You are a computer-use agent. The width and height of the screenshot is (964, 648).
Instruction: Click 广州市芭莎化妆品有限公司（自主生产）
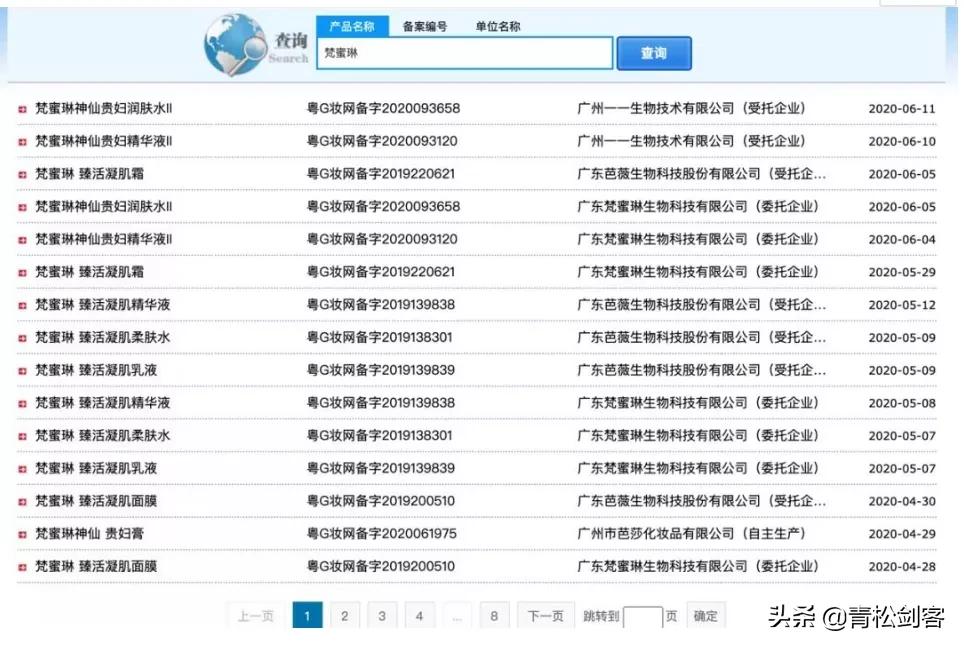691,534
